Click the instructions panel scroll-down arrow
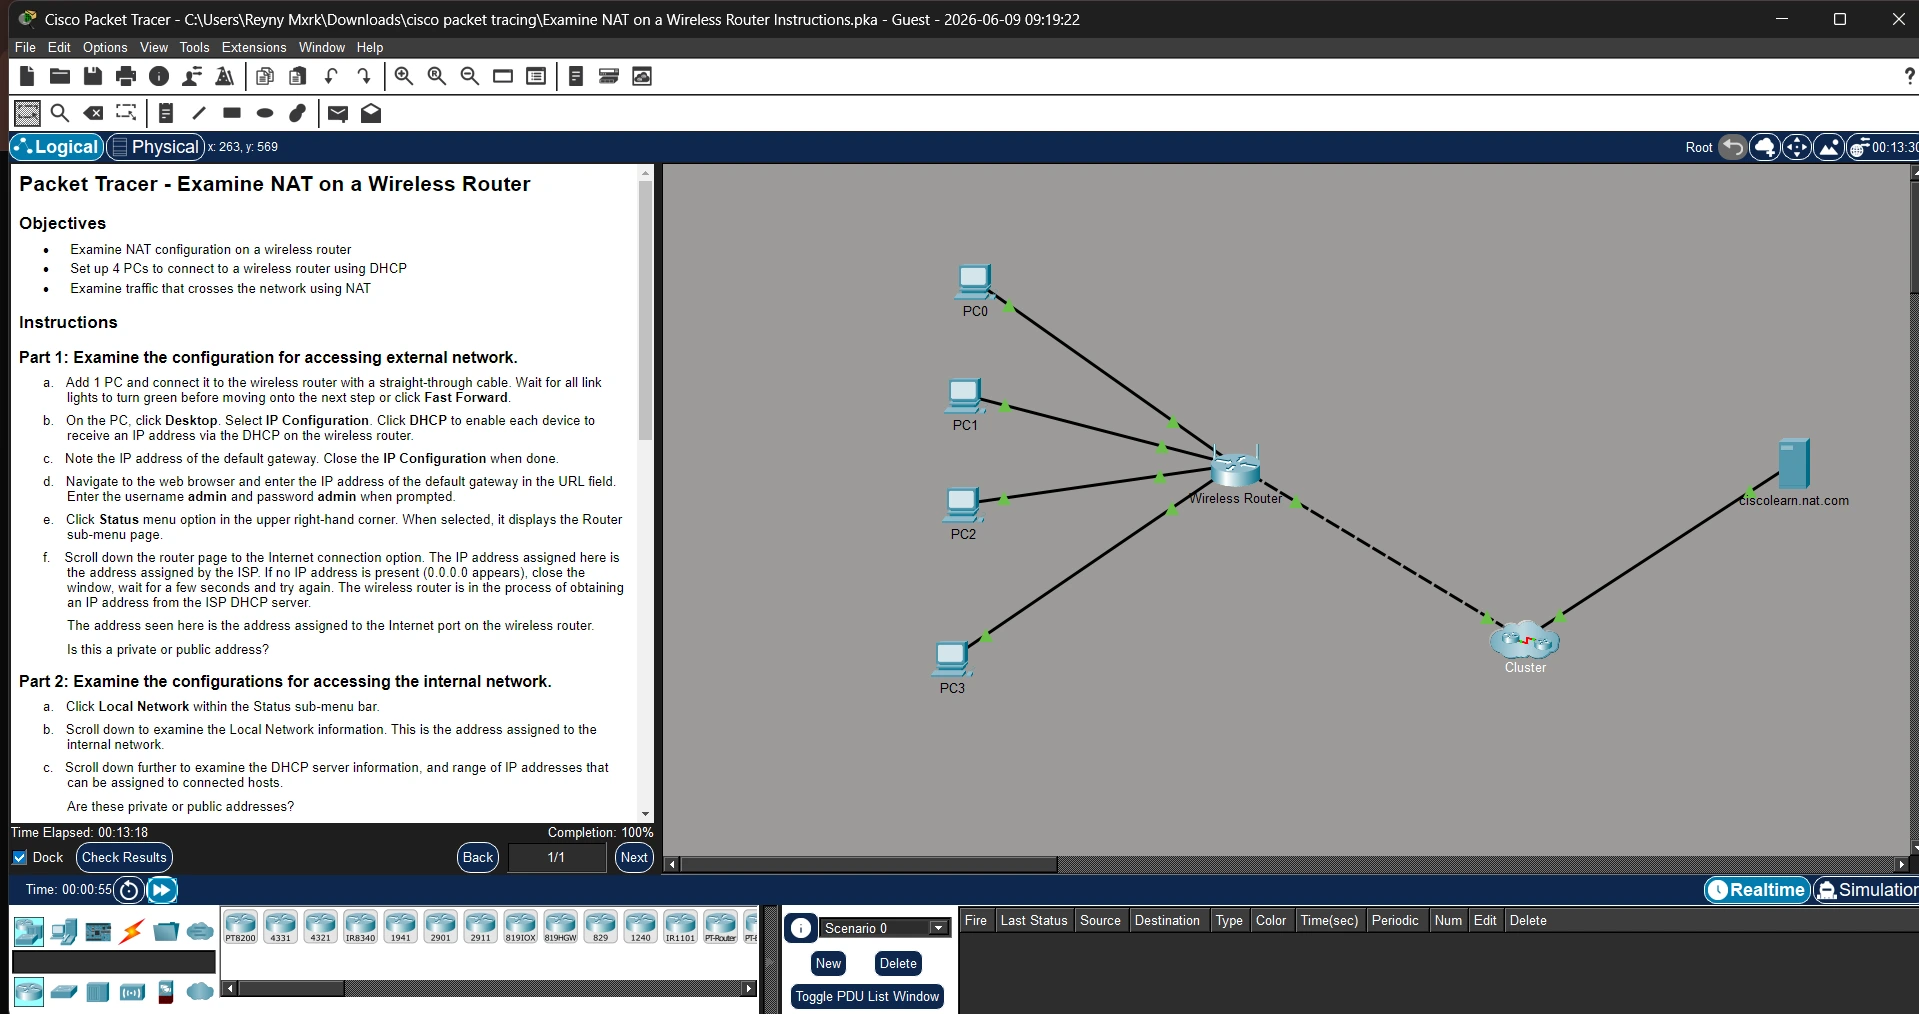 click(x=645, y=814)
